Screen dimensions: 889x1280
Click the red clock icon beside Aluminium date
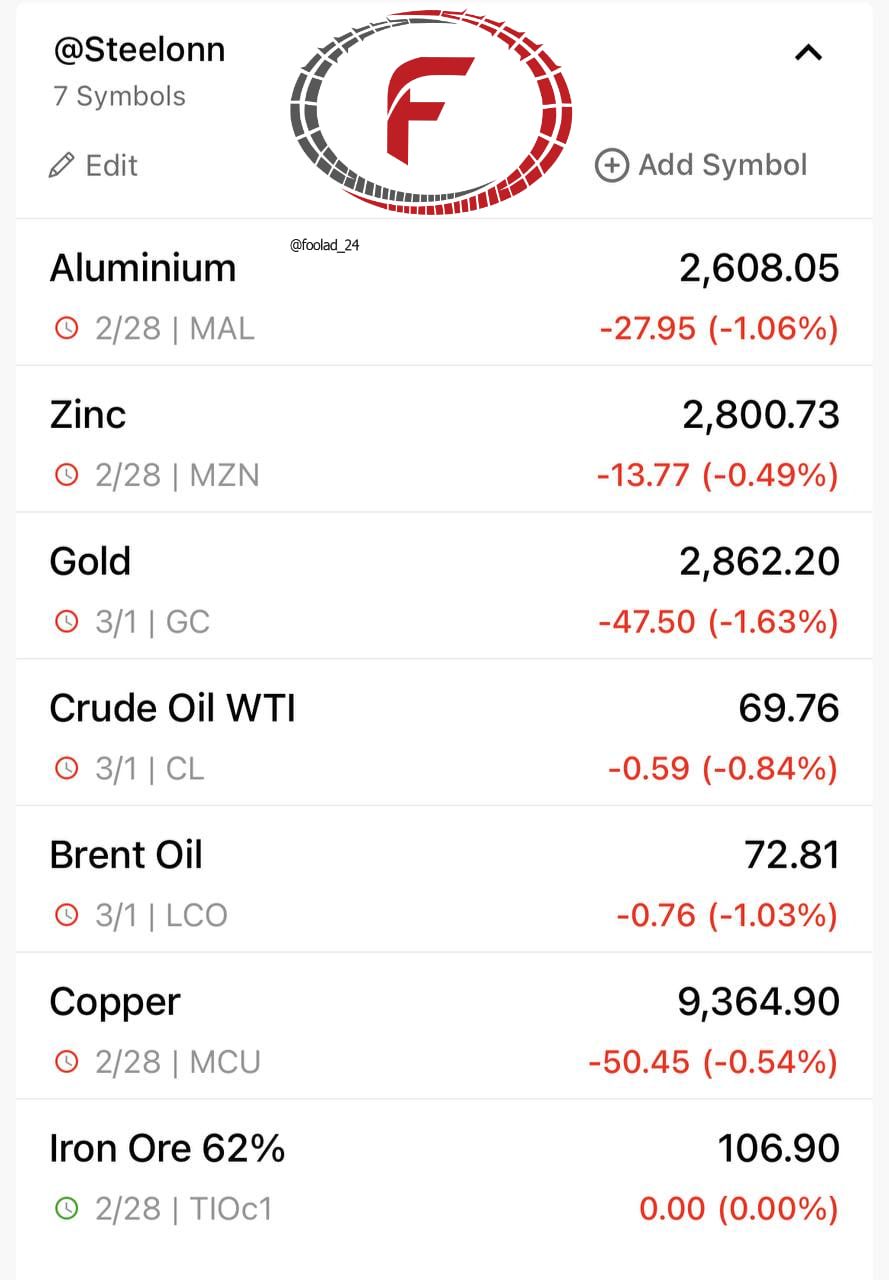(x=66, y=328)
